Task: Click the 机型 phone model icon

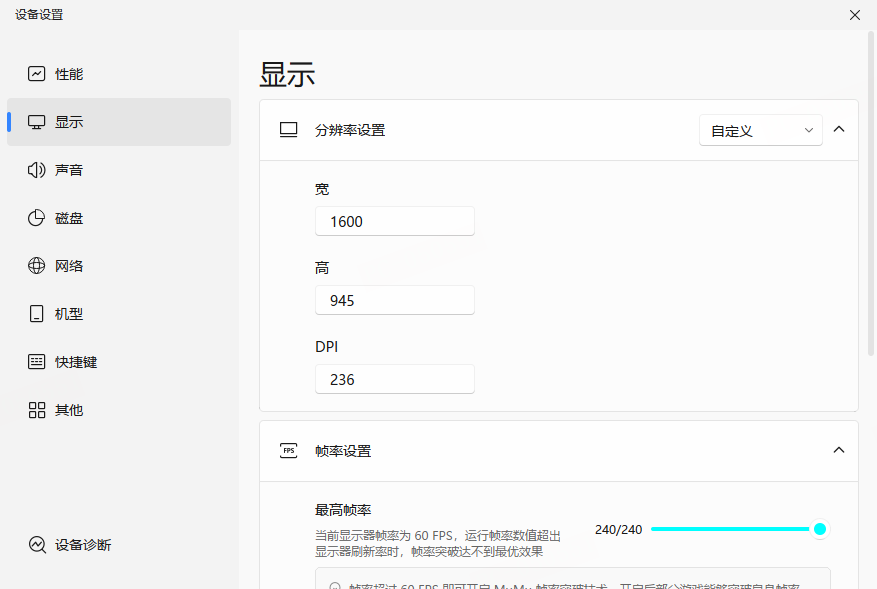Action: coord(37,314)
